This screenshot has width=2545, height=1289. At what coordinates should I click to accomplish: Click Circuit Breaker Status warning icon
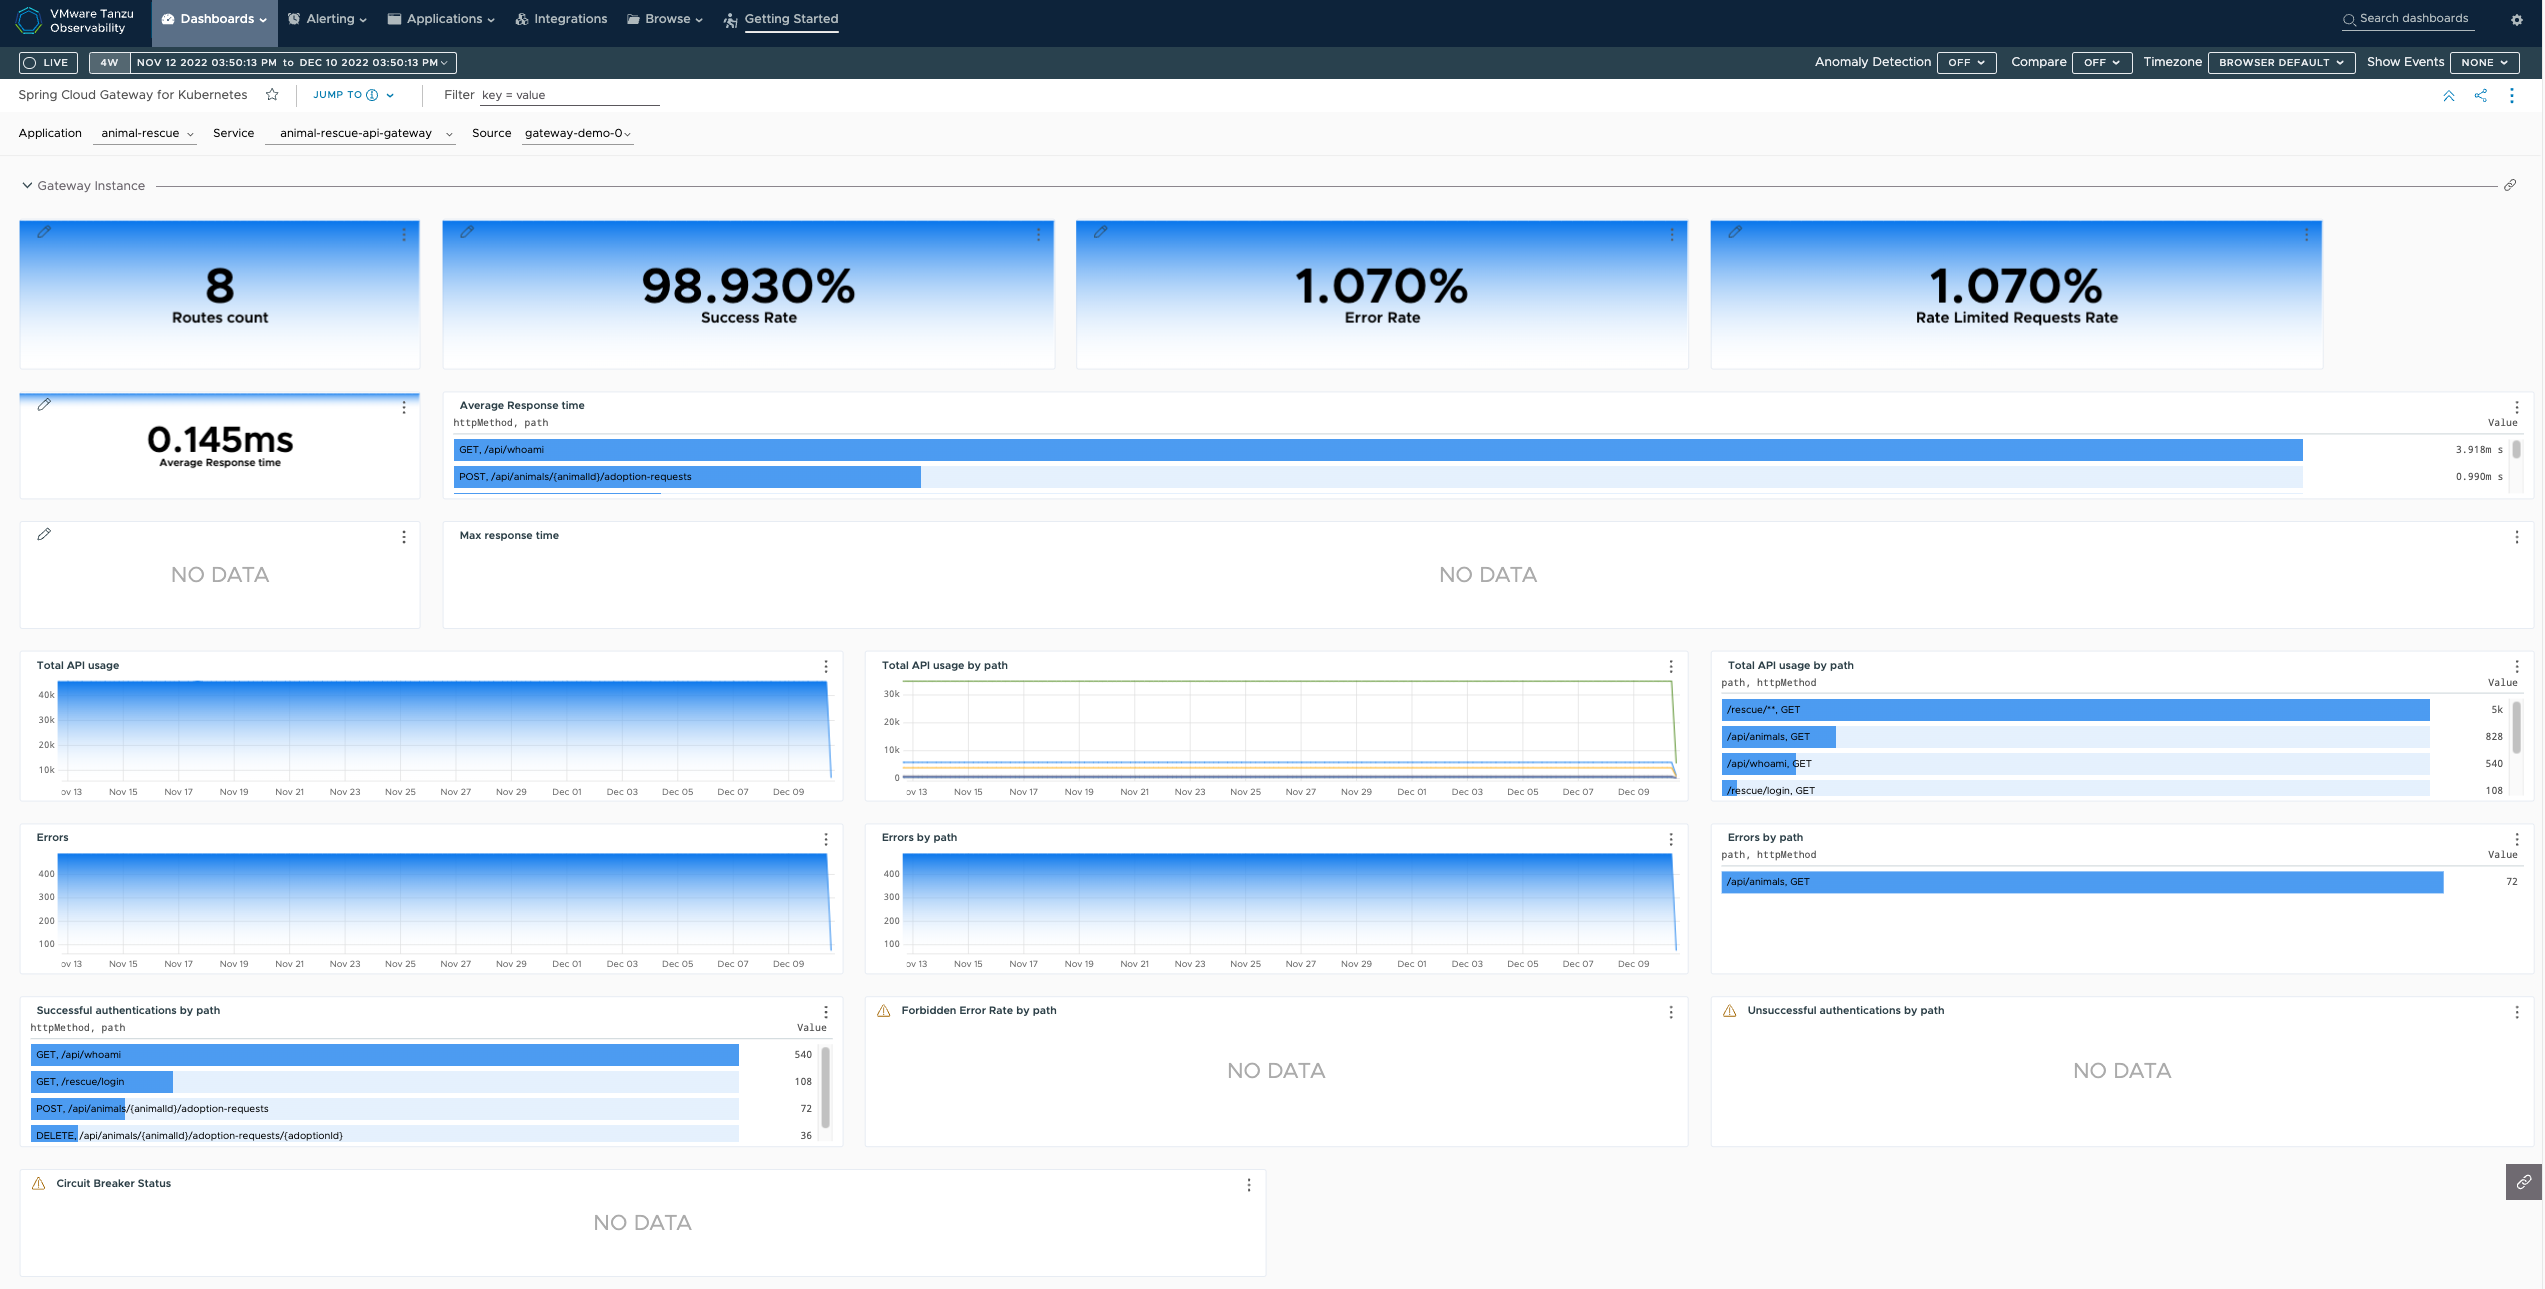[39, 1184]
